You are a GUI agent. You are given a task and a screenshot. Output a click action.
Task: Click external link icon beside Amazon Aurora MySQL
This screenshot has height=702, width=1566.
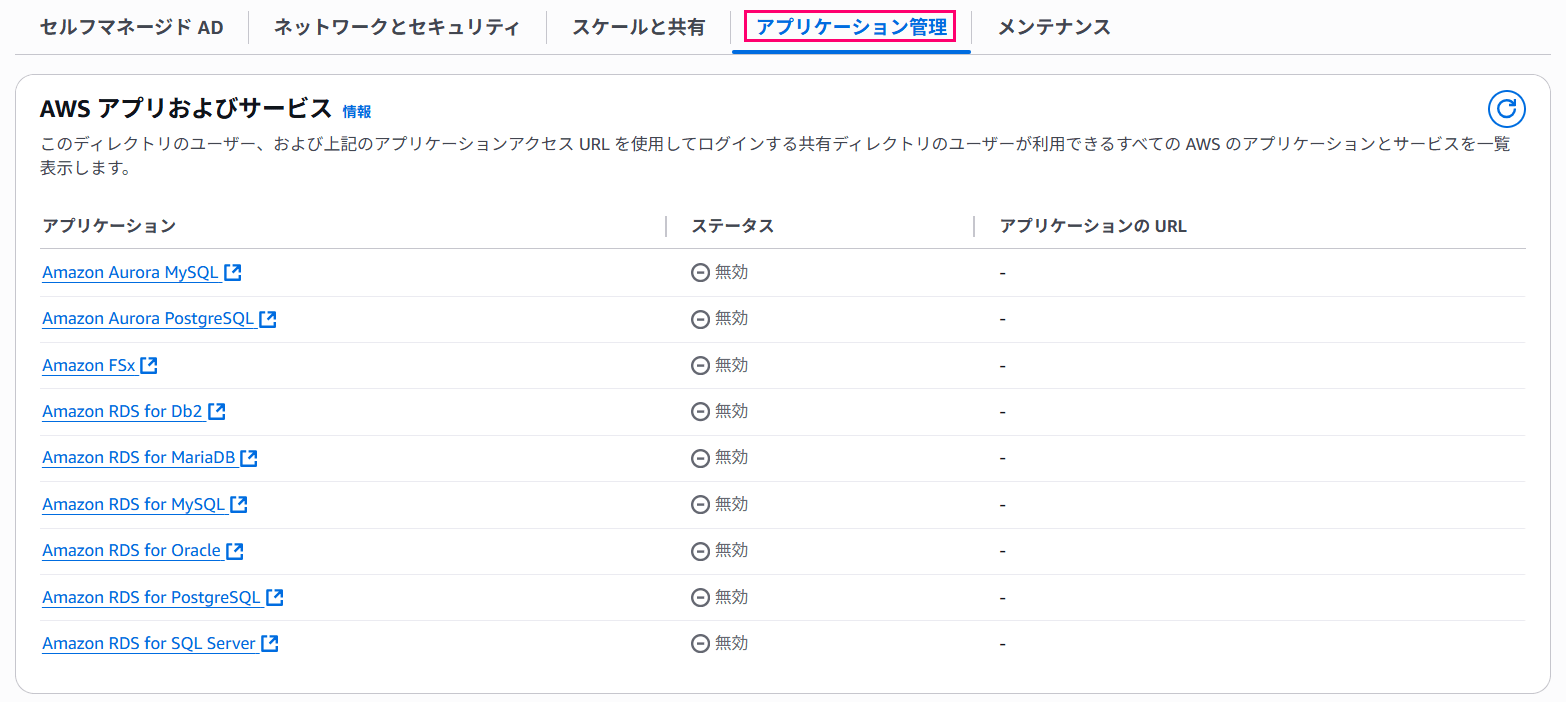(x=233, y=272)
